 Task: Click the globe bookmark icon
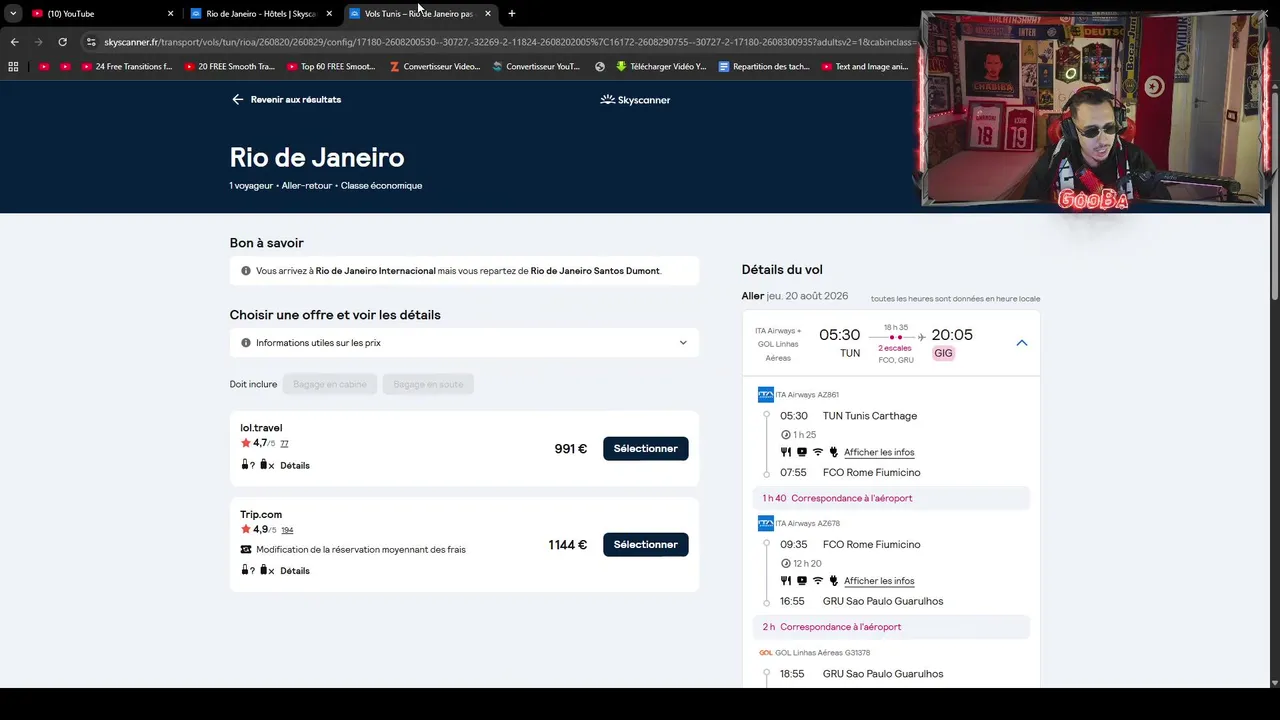click(x=600, y=67)
